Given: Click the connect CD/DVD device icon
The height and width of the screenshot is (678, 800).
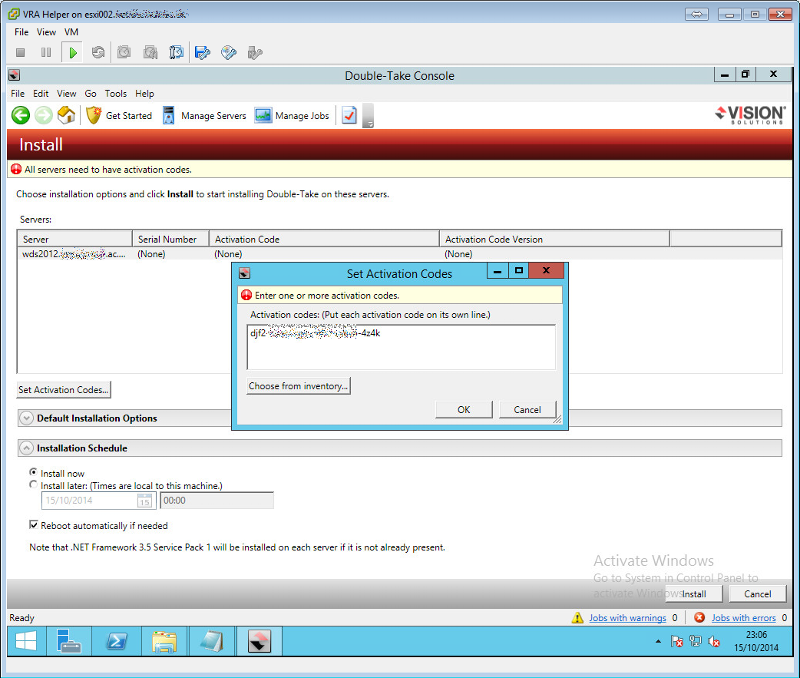Looking at the screenshot, I should (x=229, y=52).
